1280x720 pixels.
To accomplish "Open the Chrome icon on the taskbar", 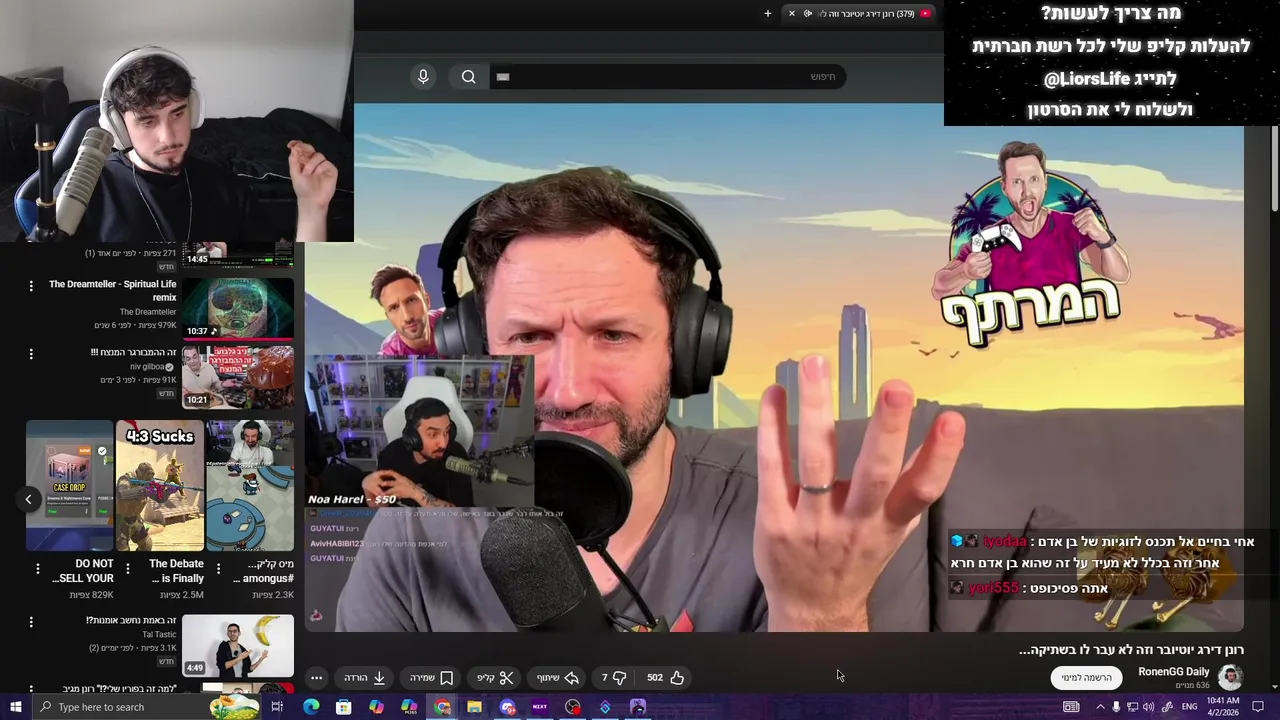I will click(442, 707).
